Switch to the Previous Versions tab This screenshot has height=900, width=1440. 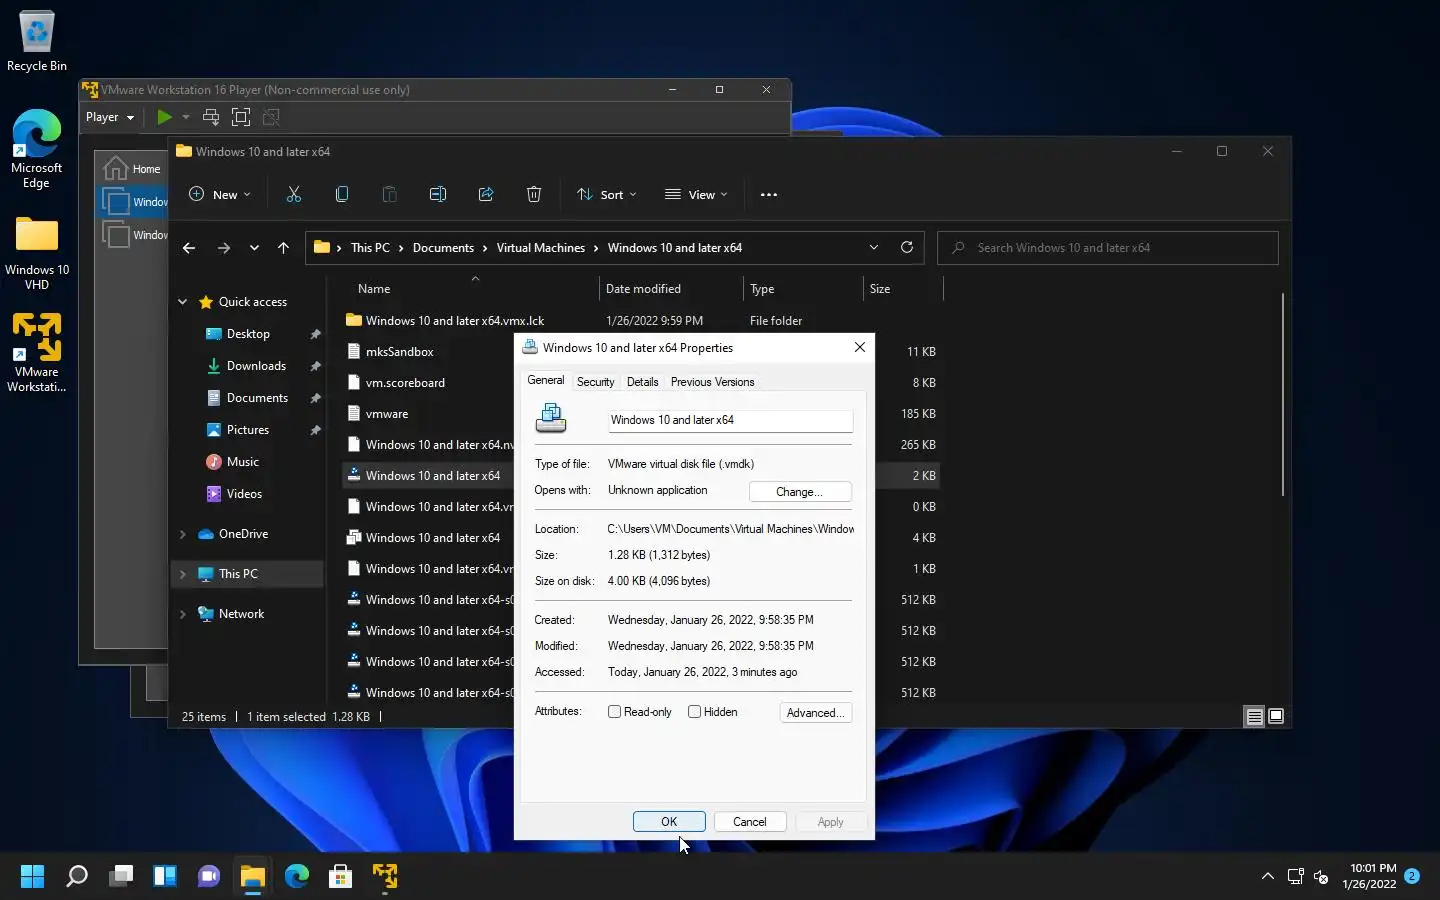[x=712, y=382]
